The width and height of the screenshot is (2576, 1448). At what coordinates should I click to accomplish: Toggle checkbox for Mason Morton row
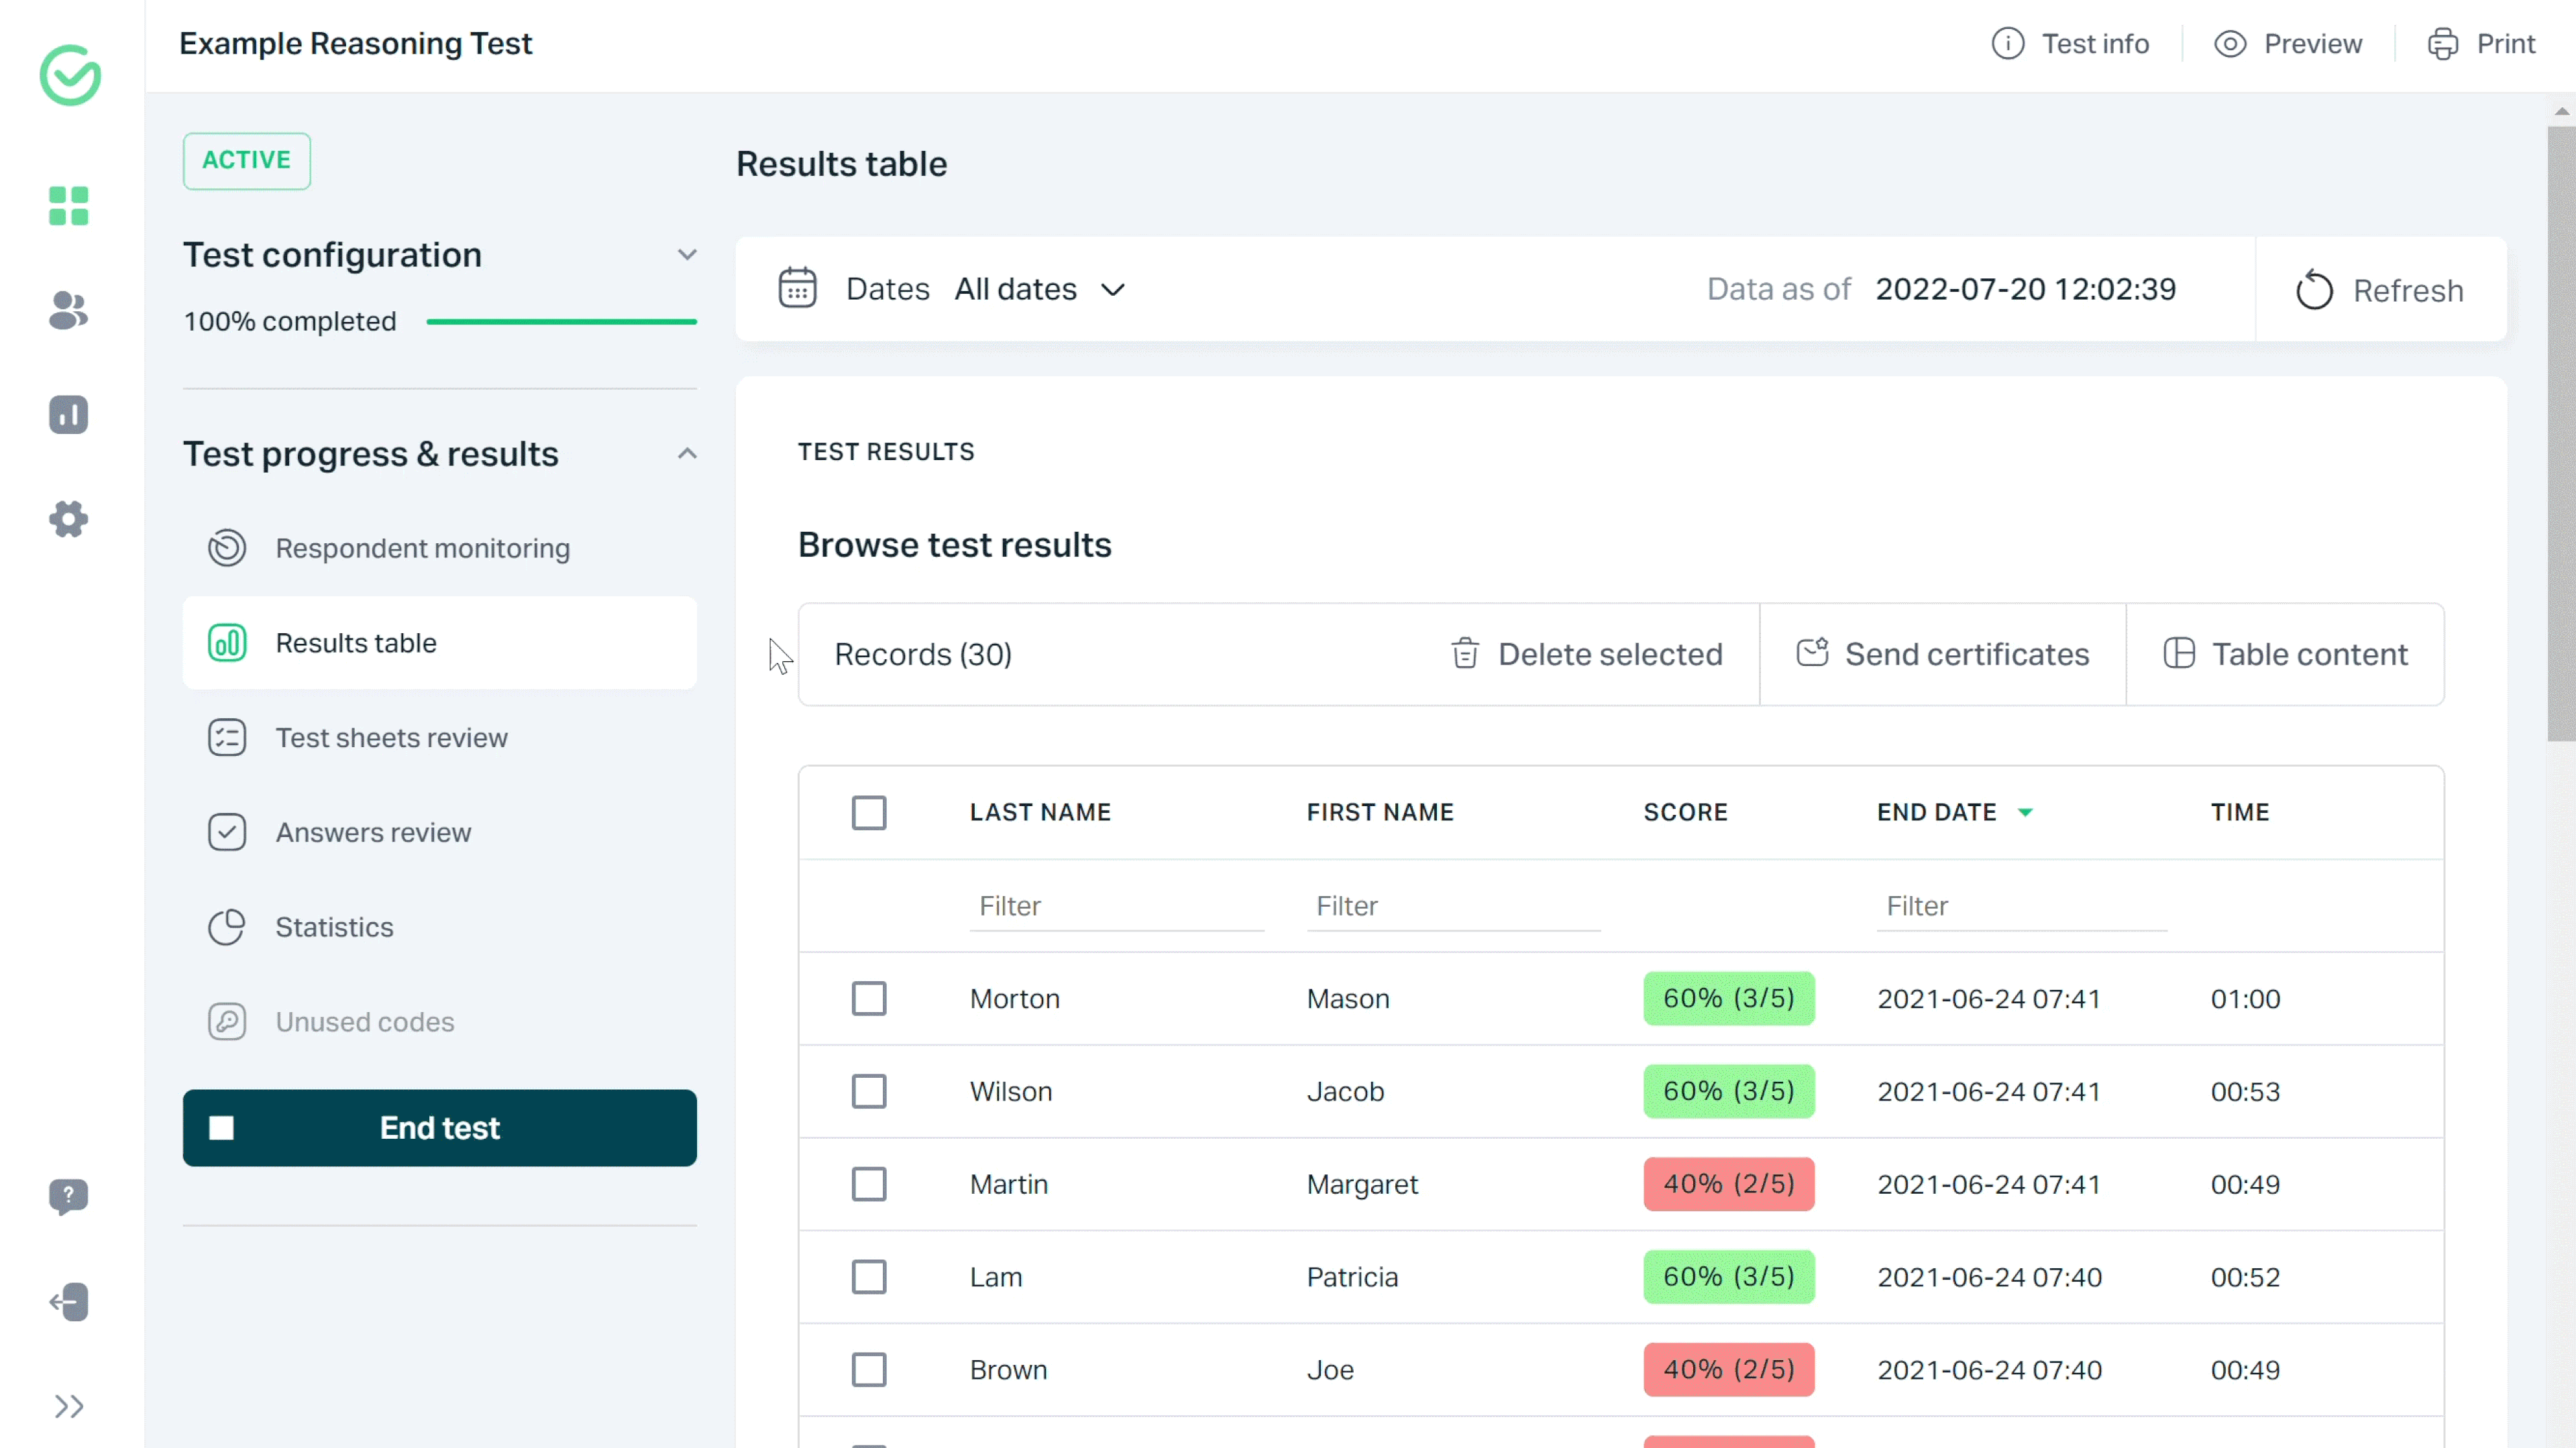(x=869, y=999)
